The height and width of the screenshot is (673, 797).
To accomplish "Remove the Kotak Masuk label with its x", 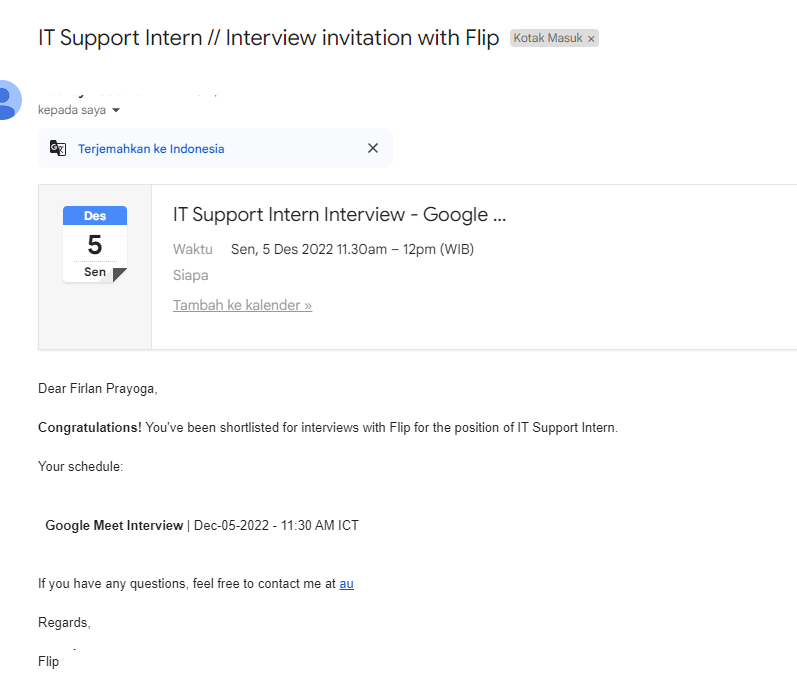I will [x=591, y=39].
